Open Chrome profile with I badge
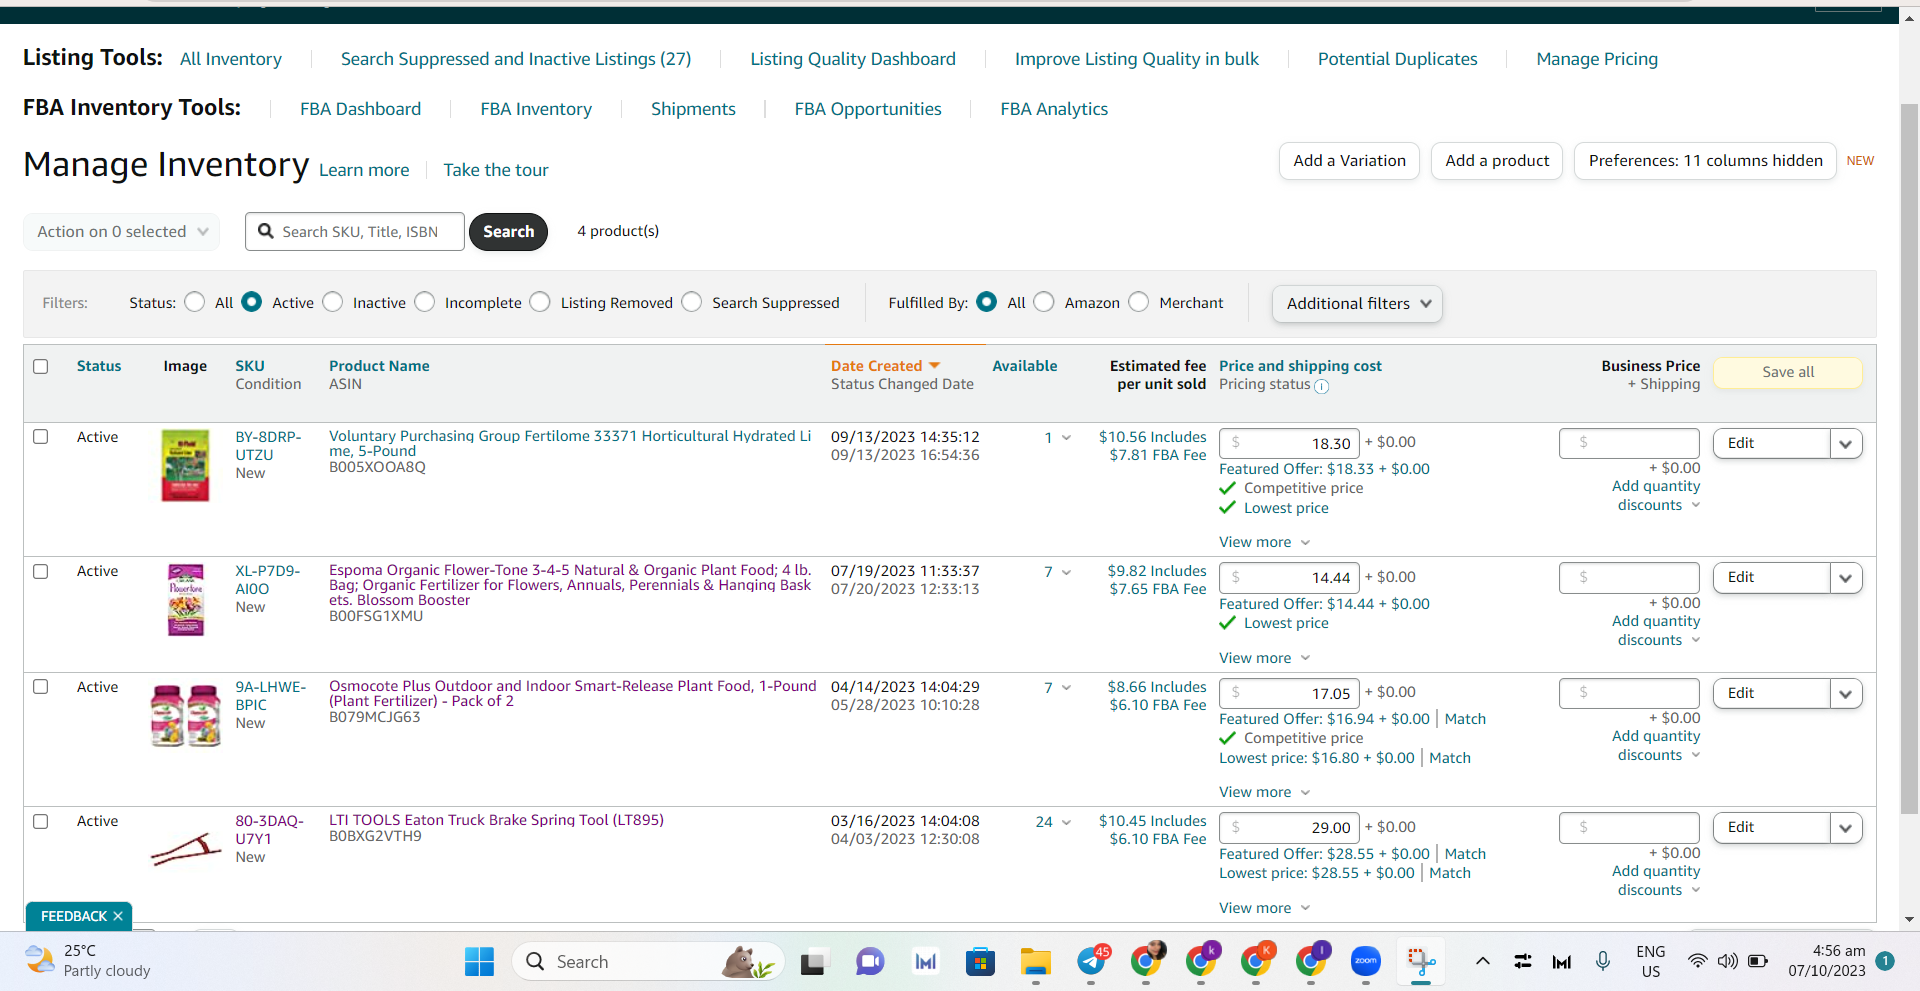The width and height of the screenshot is (1920, 991). pyautogui.click(x=1312, y=961)
